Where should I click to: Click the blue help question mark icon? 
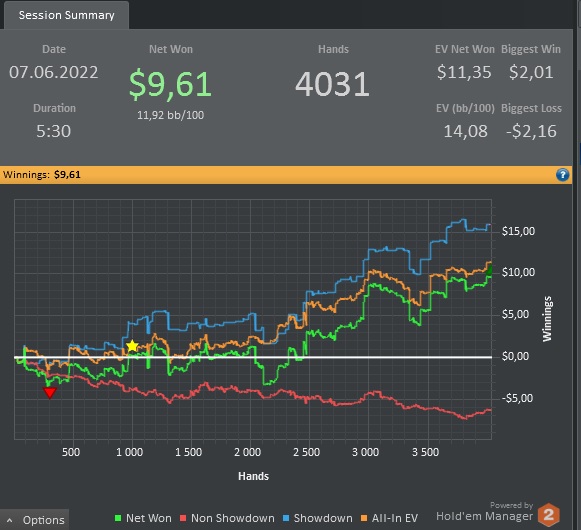pyautogui.click(x=562, y=175)
